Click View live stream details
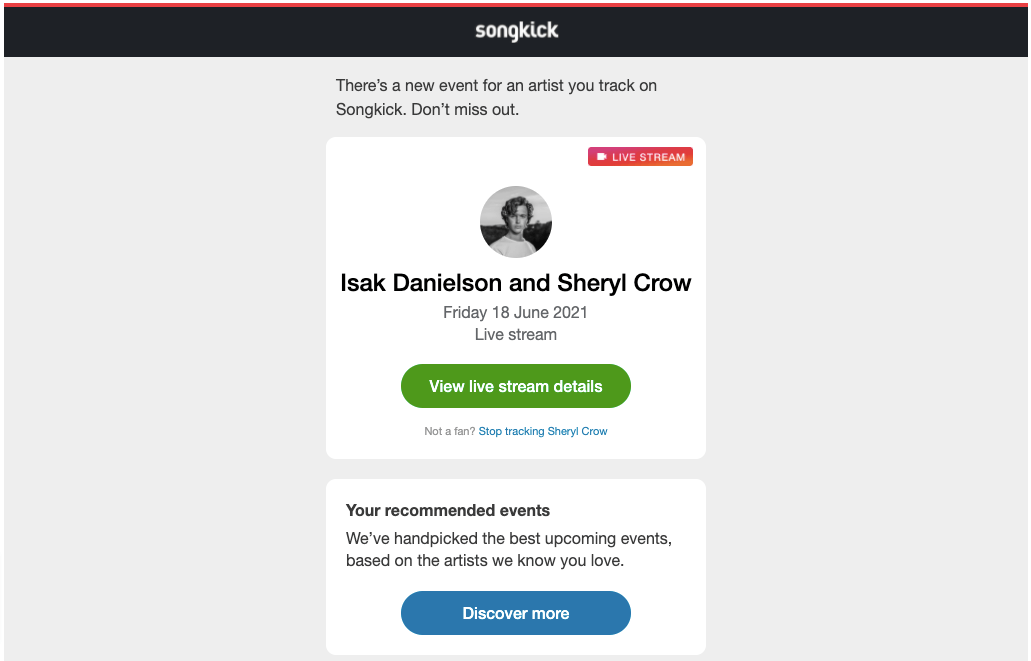This screenshot has width=1031, height=661. coord(515,386)
